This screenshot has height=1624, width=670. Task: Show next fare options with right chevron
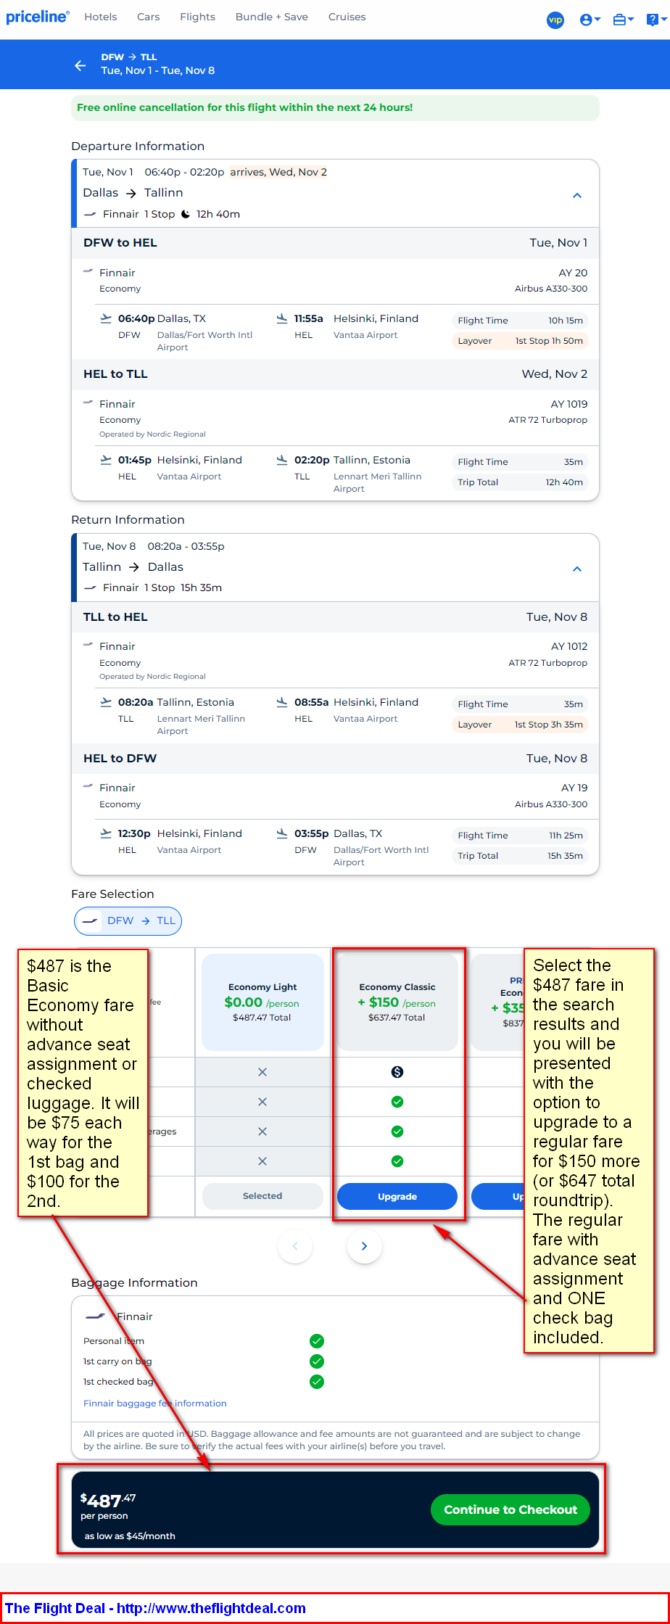click(x=364, y=1246)
